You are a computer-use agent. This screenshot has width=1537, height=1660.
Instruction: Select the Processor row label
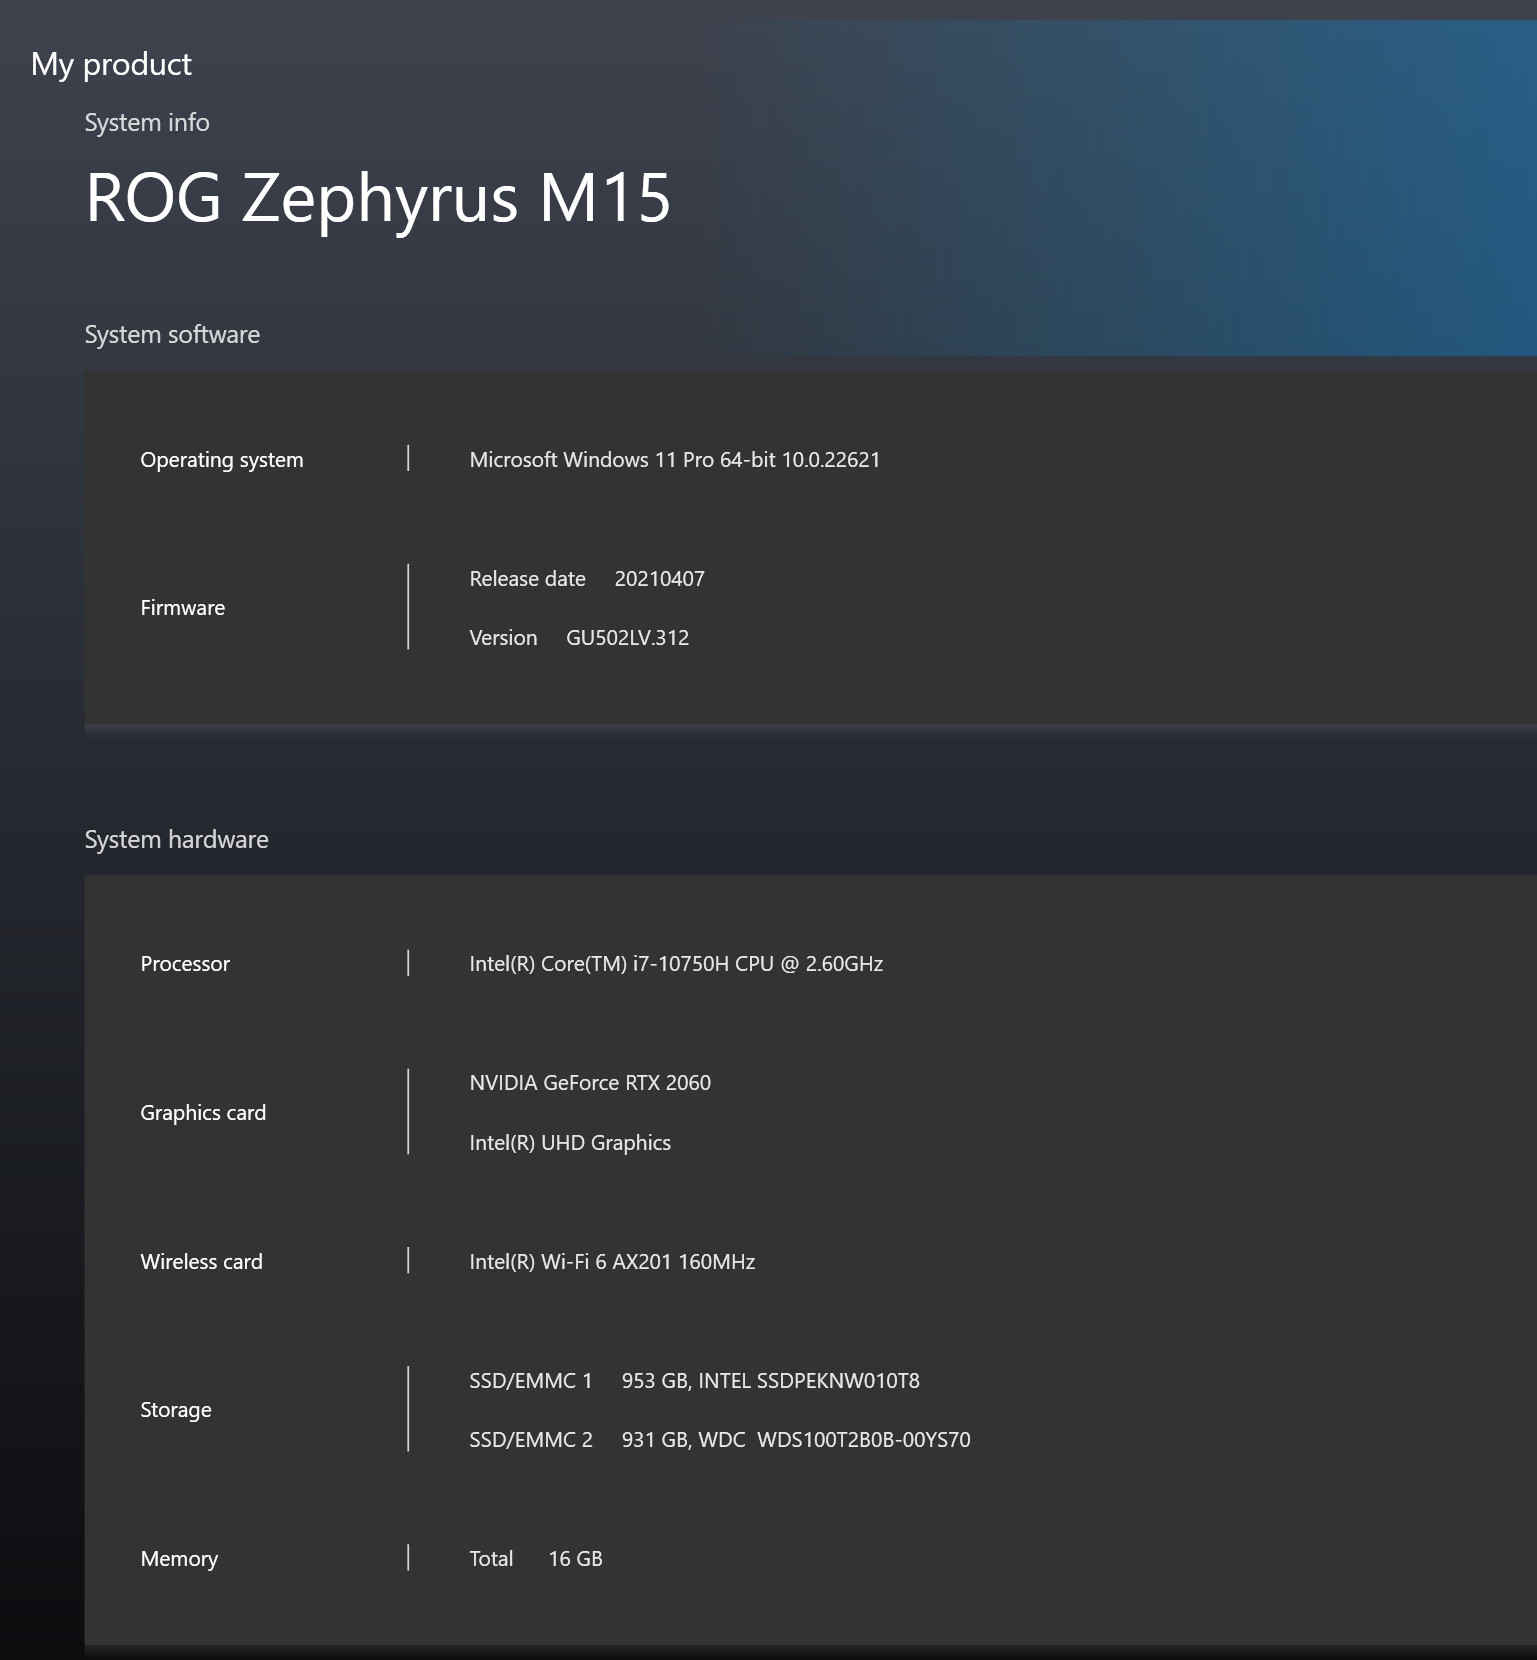[x=185, y=964]
